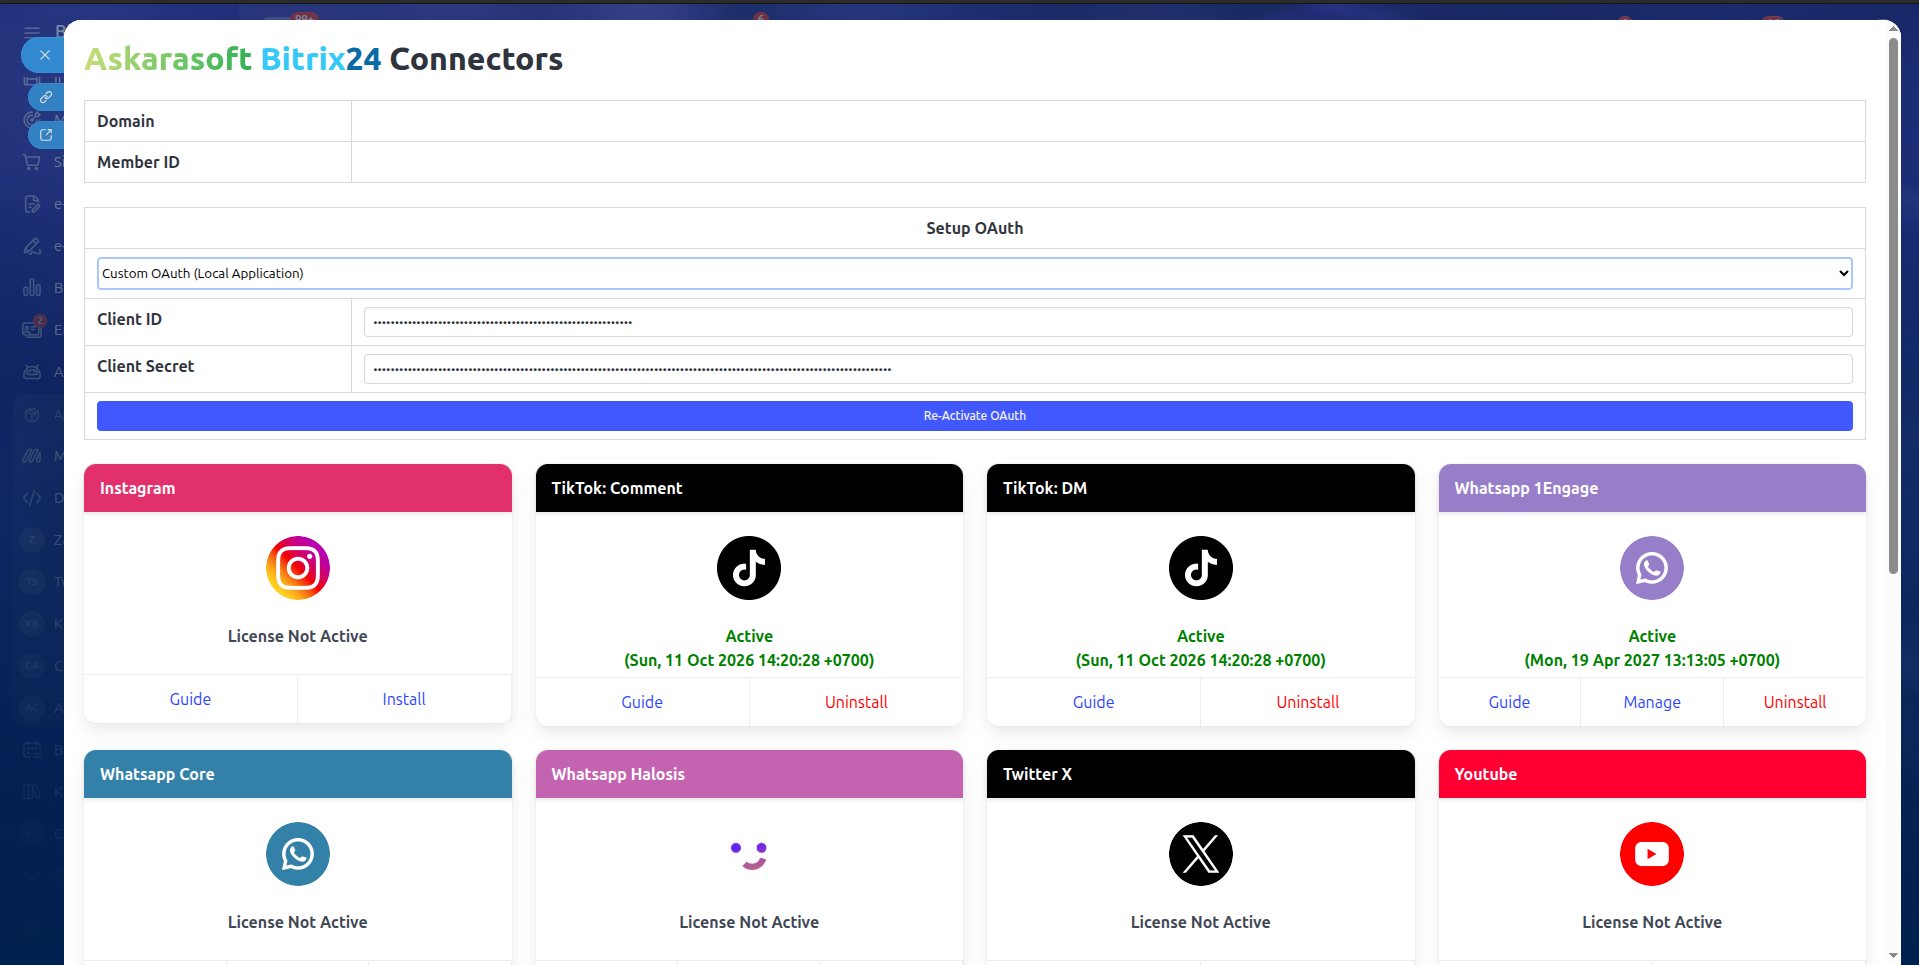Open the cube icon item in Bitrix24 sidebar
Viewport: 1919px width, 965px height.
pos(32,414)
